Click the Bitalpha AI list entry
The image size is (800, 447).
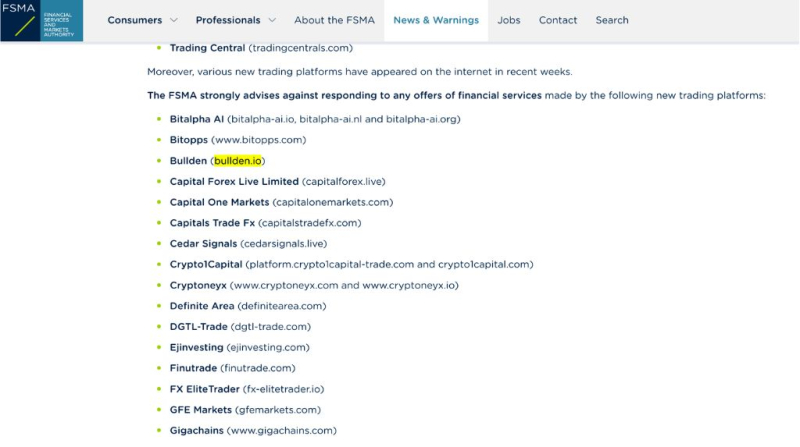coord(315,119)
